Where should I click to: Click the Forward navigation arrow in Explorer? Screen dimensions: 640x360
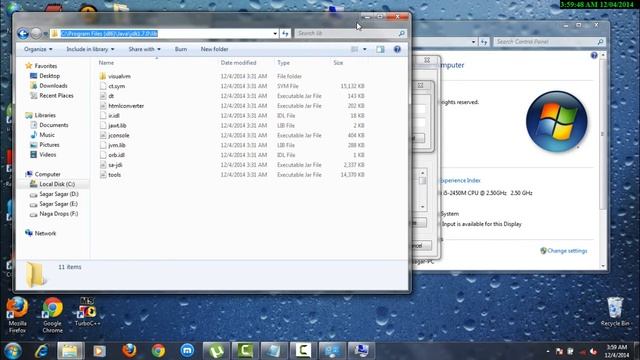36,33
